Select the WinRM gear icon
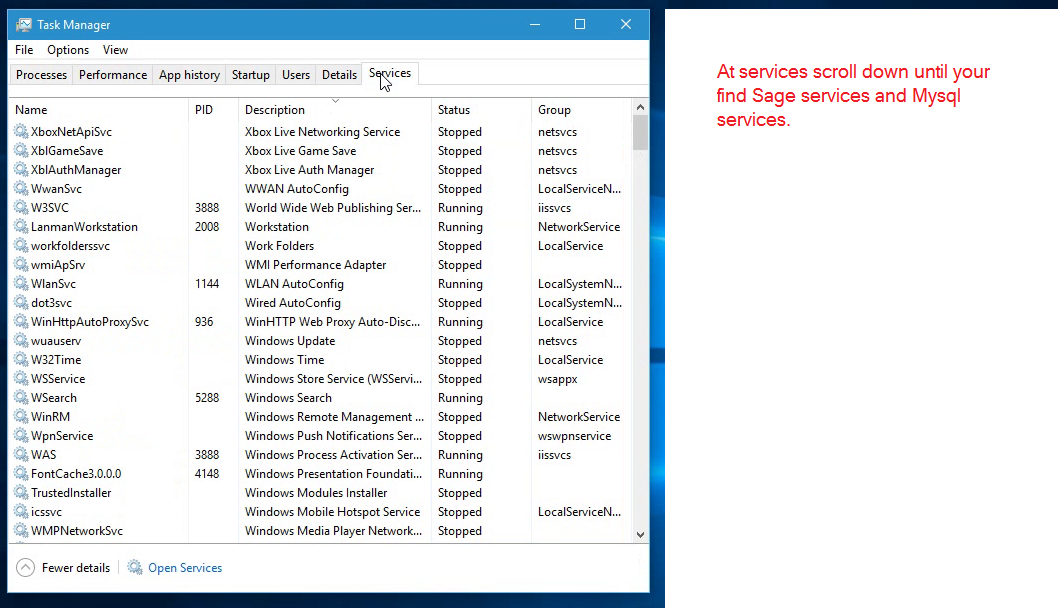Image resolution: width=1058 pixels, height=608 pixels. coord(21,416)
